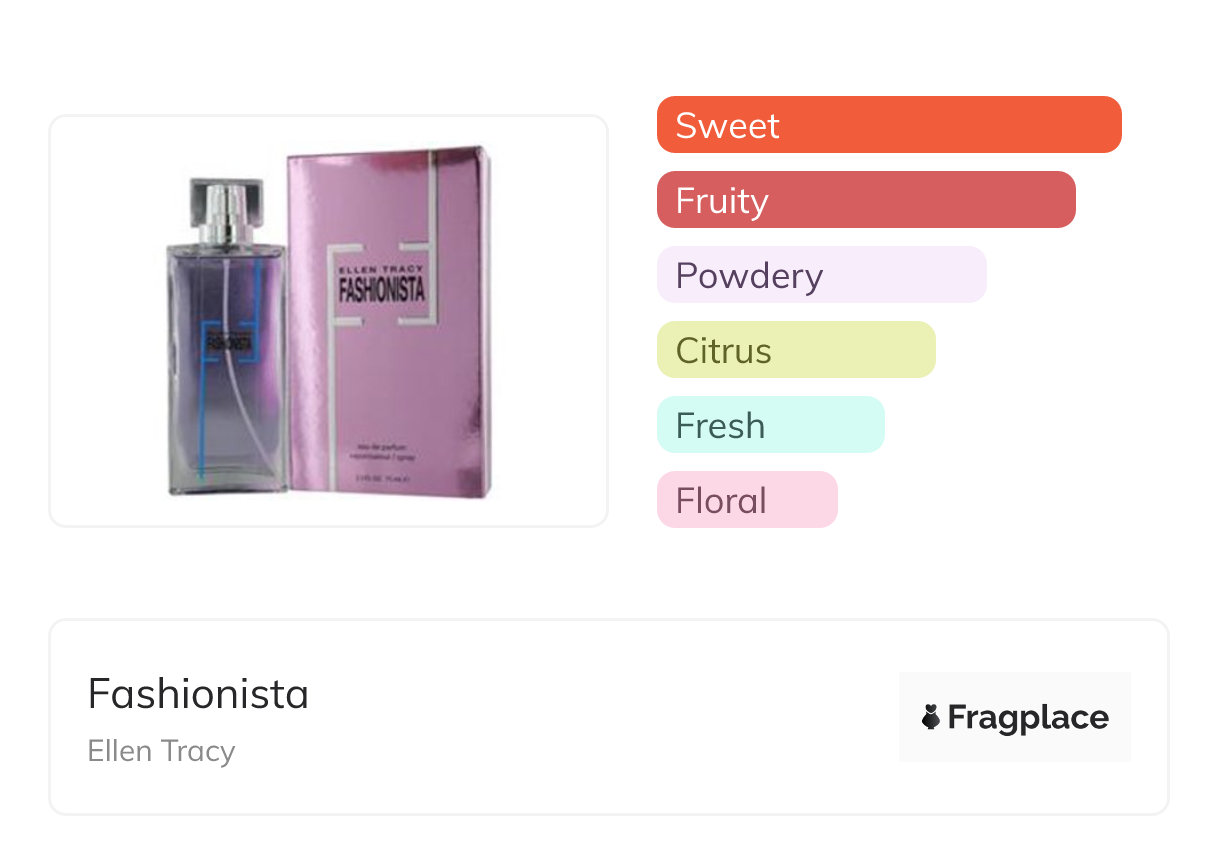Open the Fashionista fragrance title
The image size is (1218, 864).
tap(198, 693)
